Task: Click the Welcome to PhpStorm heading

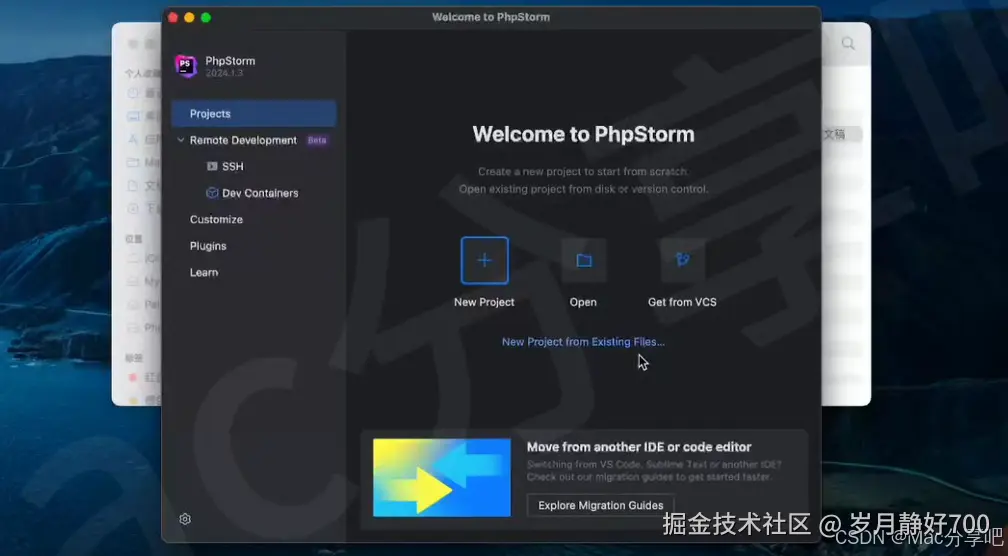Action: [x=583, y=134]
